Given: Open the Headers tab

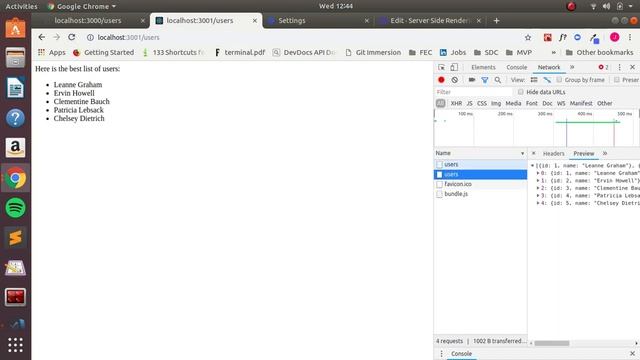Looking at the screenshot, I should pyautogui.click(x=553, y=153).
